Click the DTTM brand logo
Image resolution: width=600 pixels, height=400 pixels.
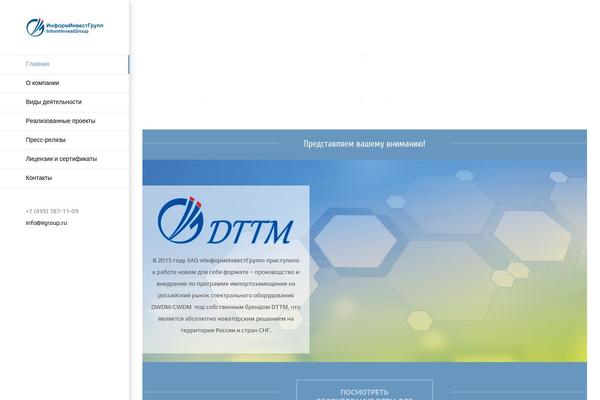(225, 220)
